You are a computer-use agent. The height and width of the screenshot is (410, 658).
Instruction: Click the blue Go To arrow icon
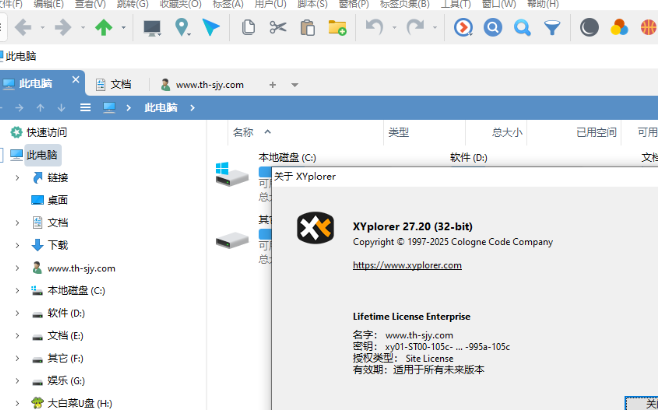tap(211, 27)
